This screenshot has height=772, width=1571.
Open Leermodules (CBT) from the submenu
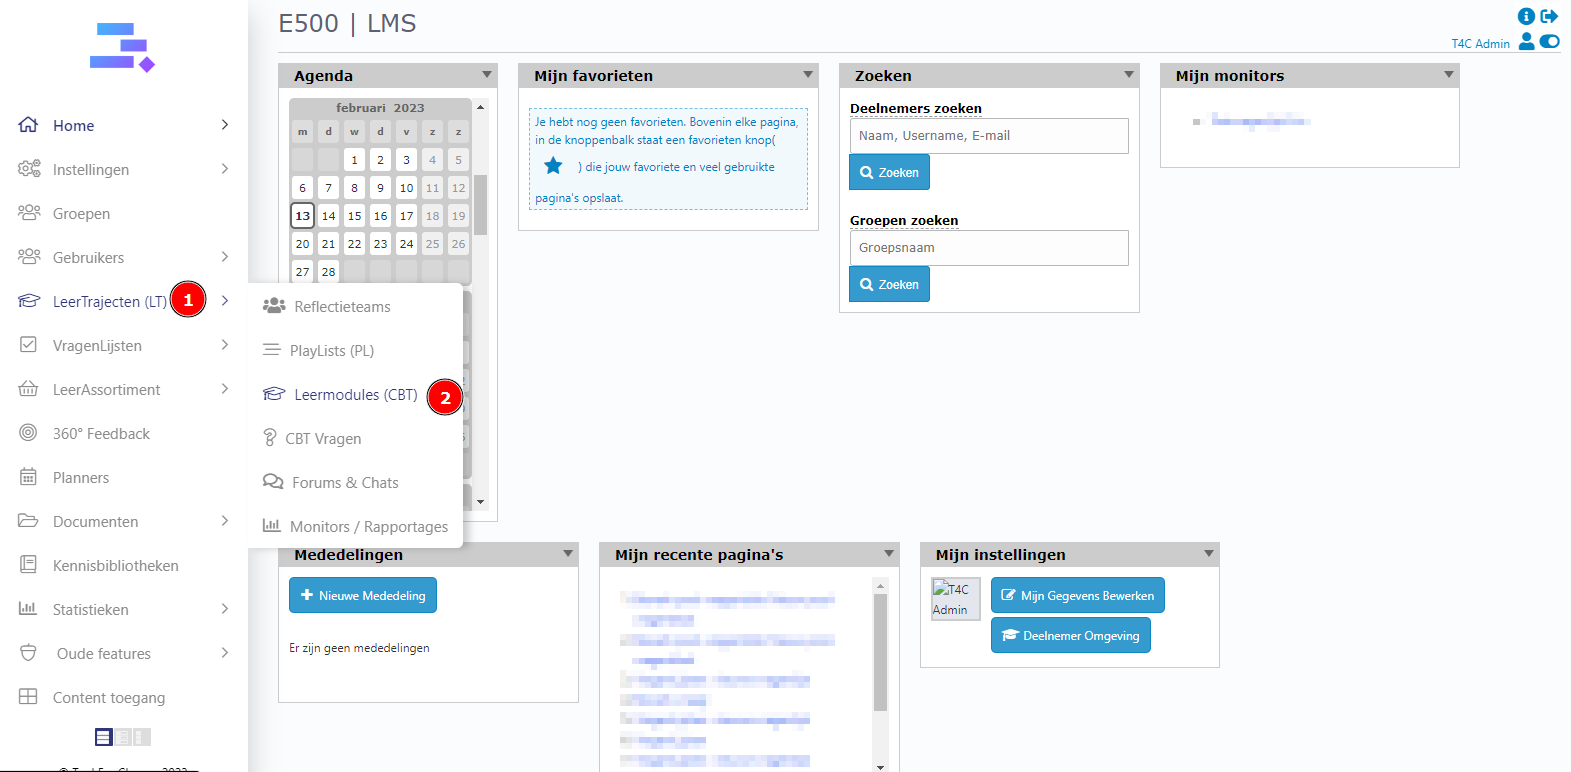click(x=355, y=395)
